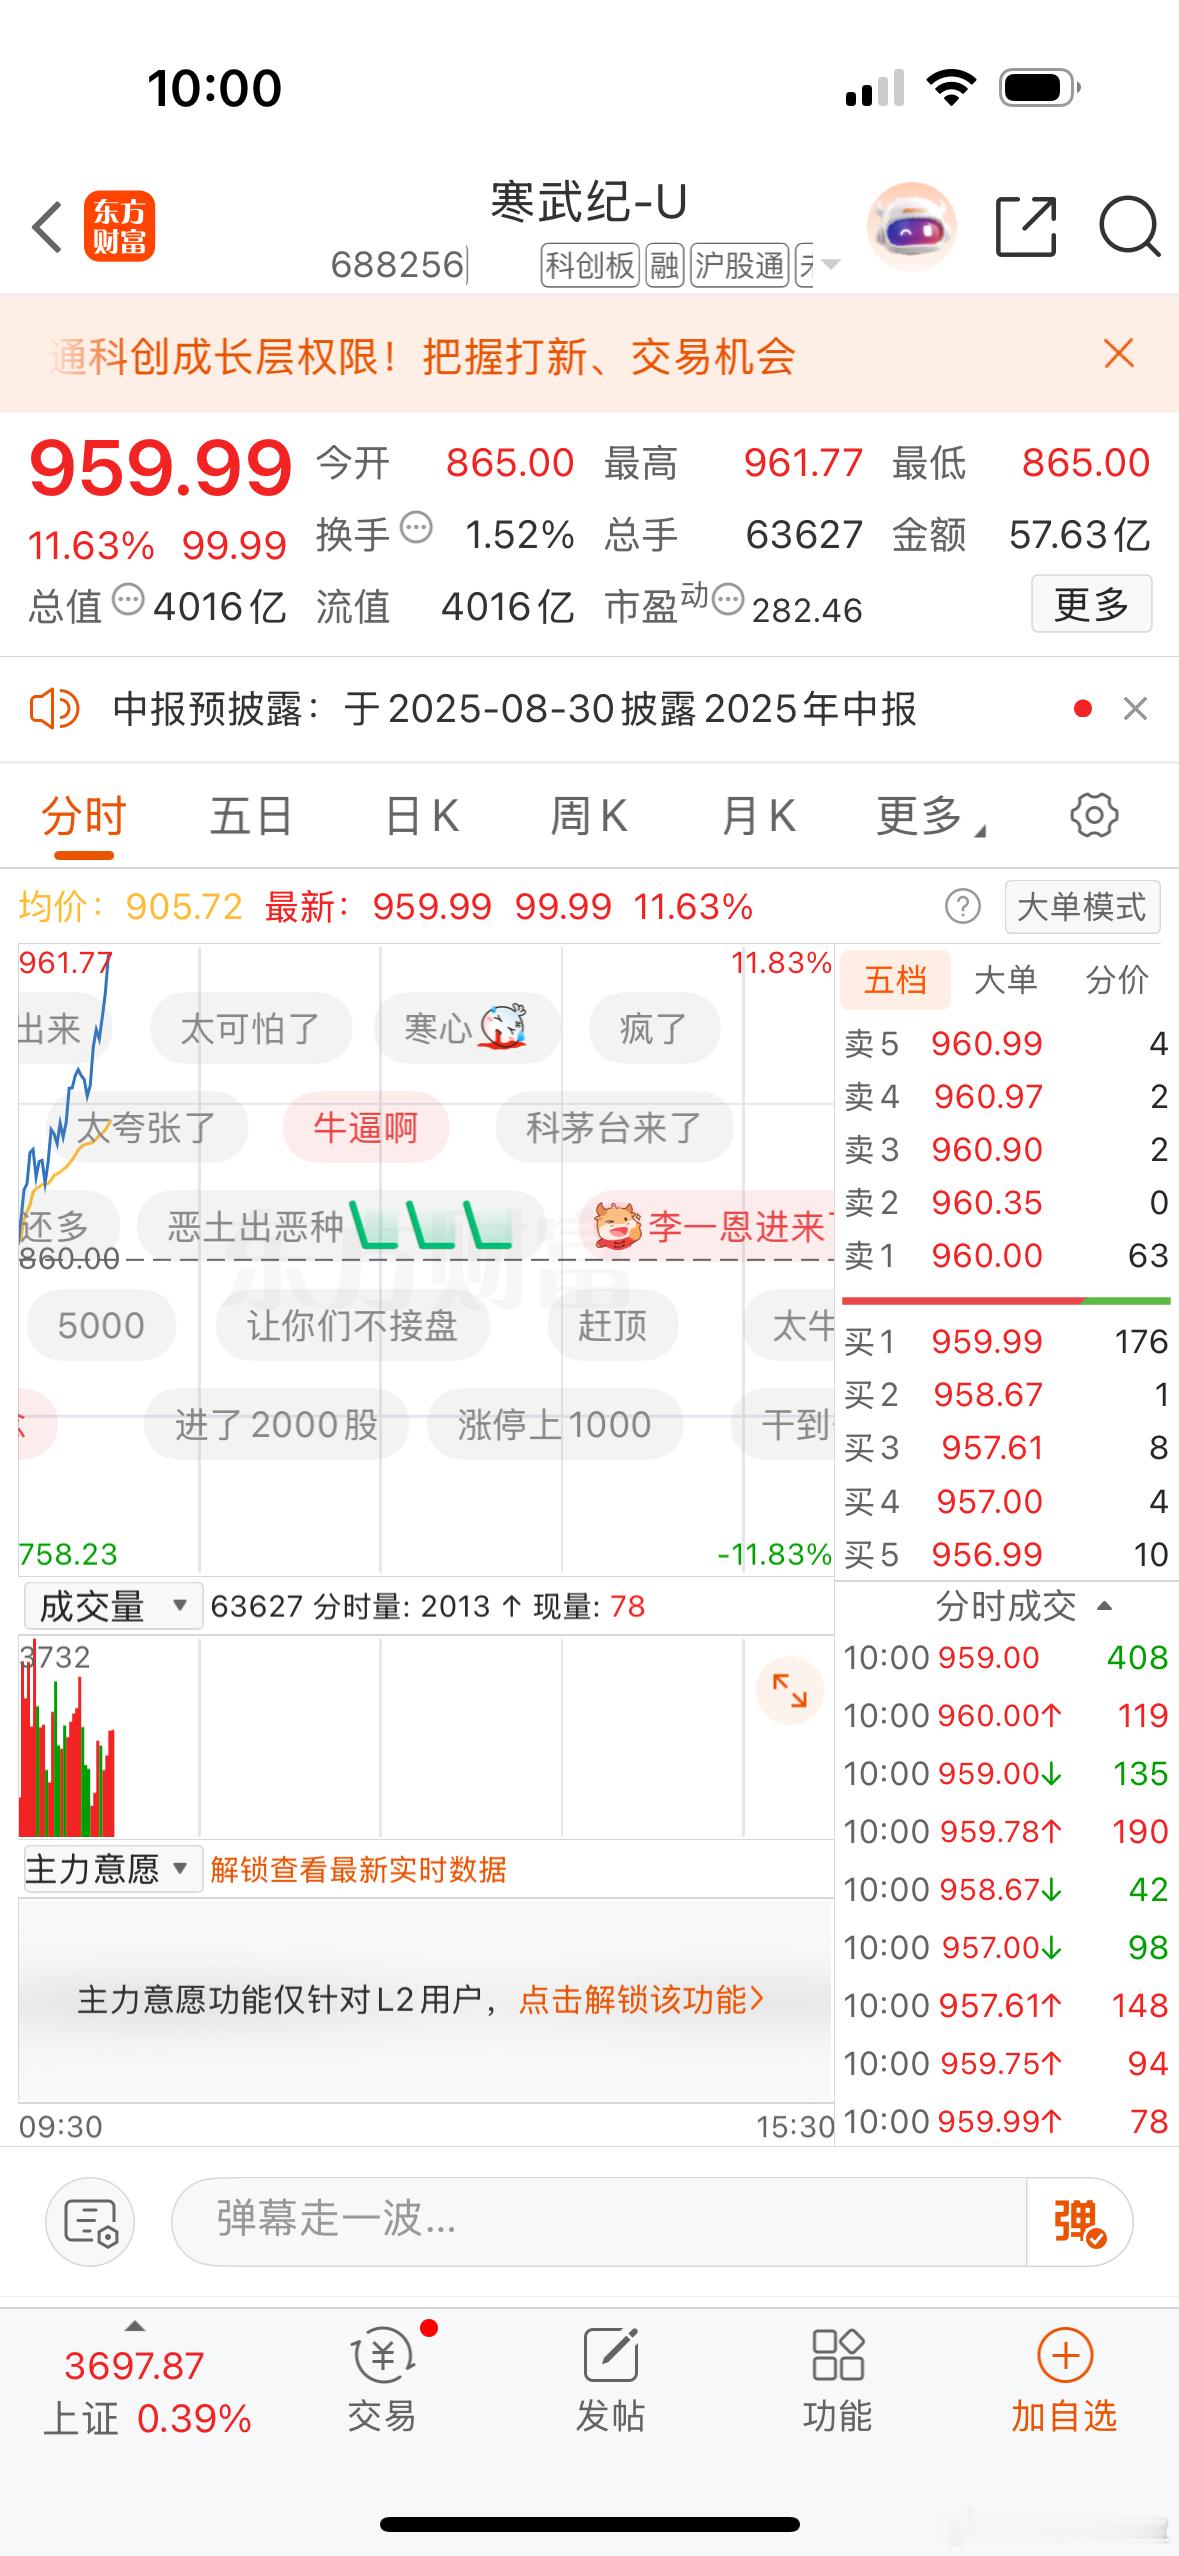The height and width of the screenshot is (2556, 1179).
Task: Tap the 上证 3697.87 index readout
Action: [x=146, y=2392]
